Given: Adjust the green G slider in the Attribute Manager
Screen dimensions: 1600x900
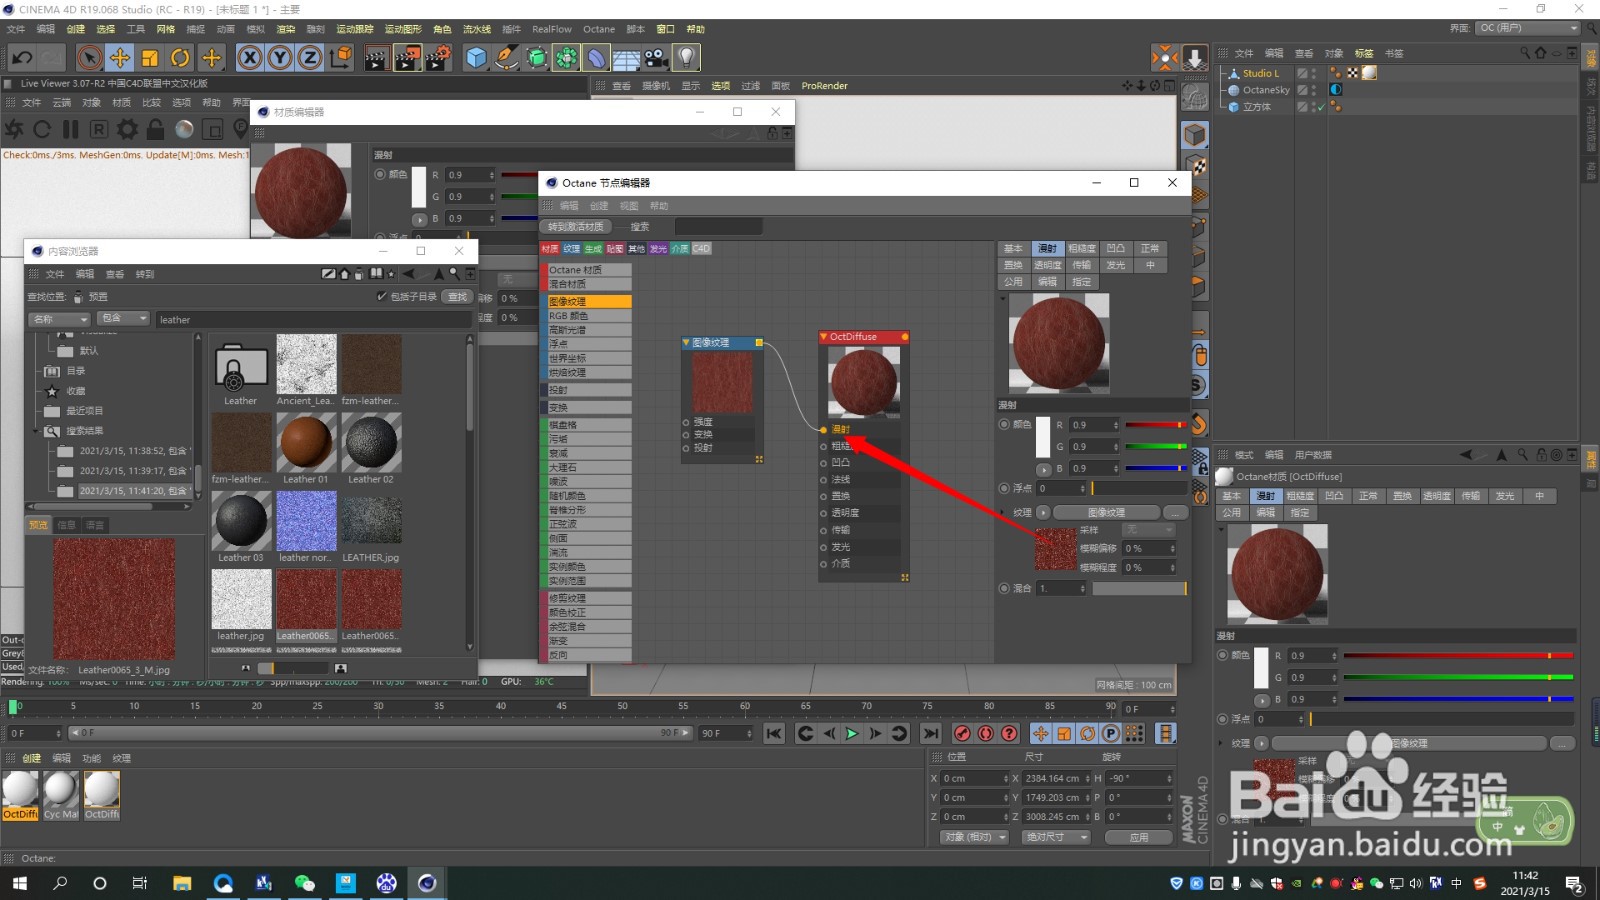Looking at the screenshot, I should click(x=1458, y=677).
